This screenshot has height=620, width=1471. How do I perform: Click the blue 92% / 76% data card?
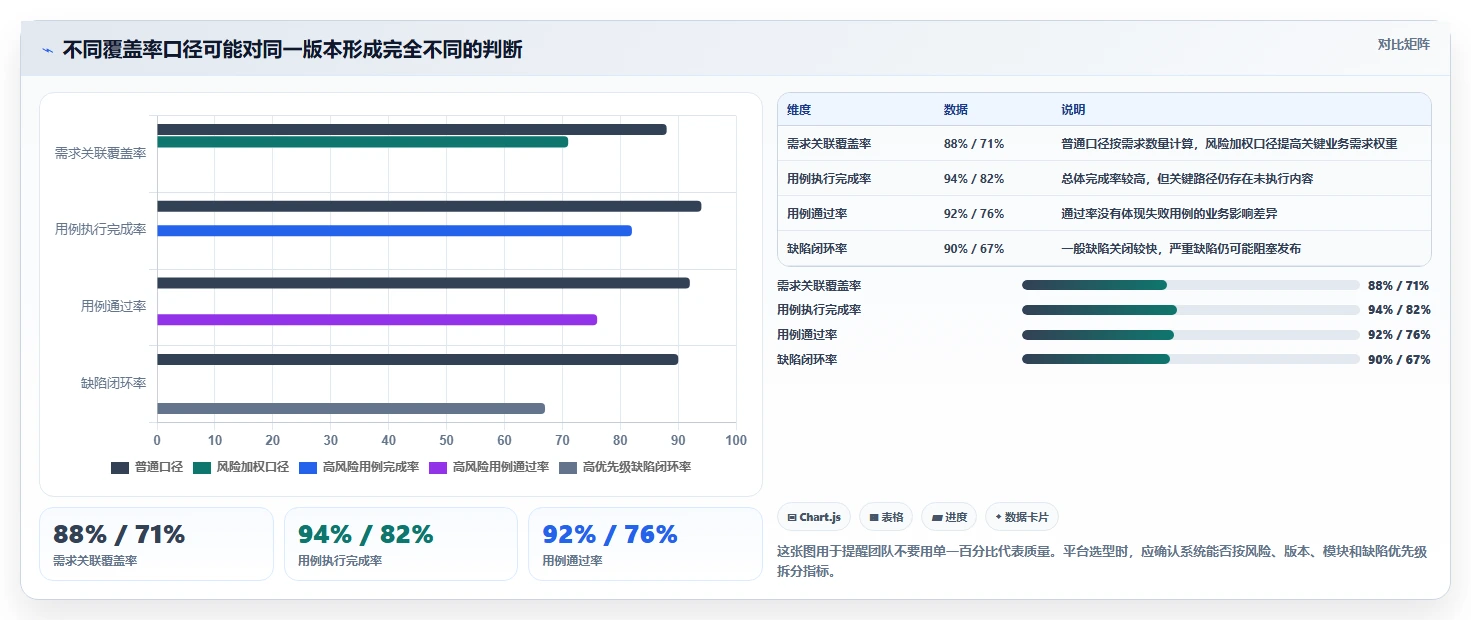pos(645,544)
